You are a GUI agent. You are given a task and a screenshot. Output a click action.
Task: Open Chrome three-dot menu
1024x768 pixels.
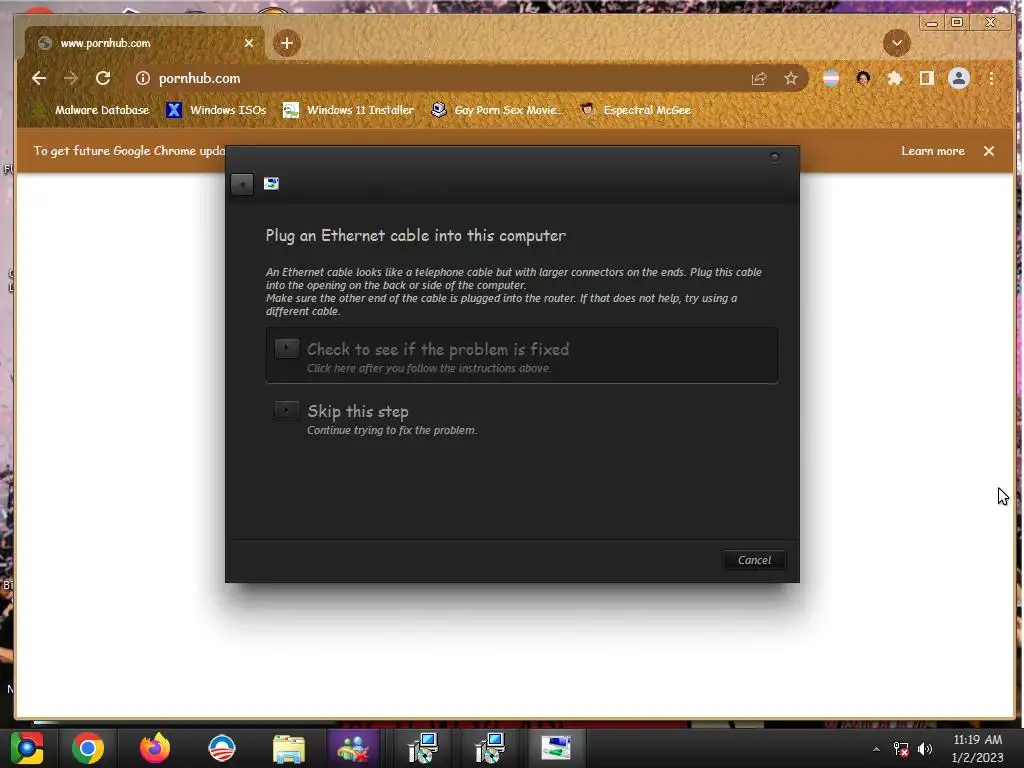click(991, 78)
